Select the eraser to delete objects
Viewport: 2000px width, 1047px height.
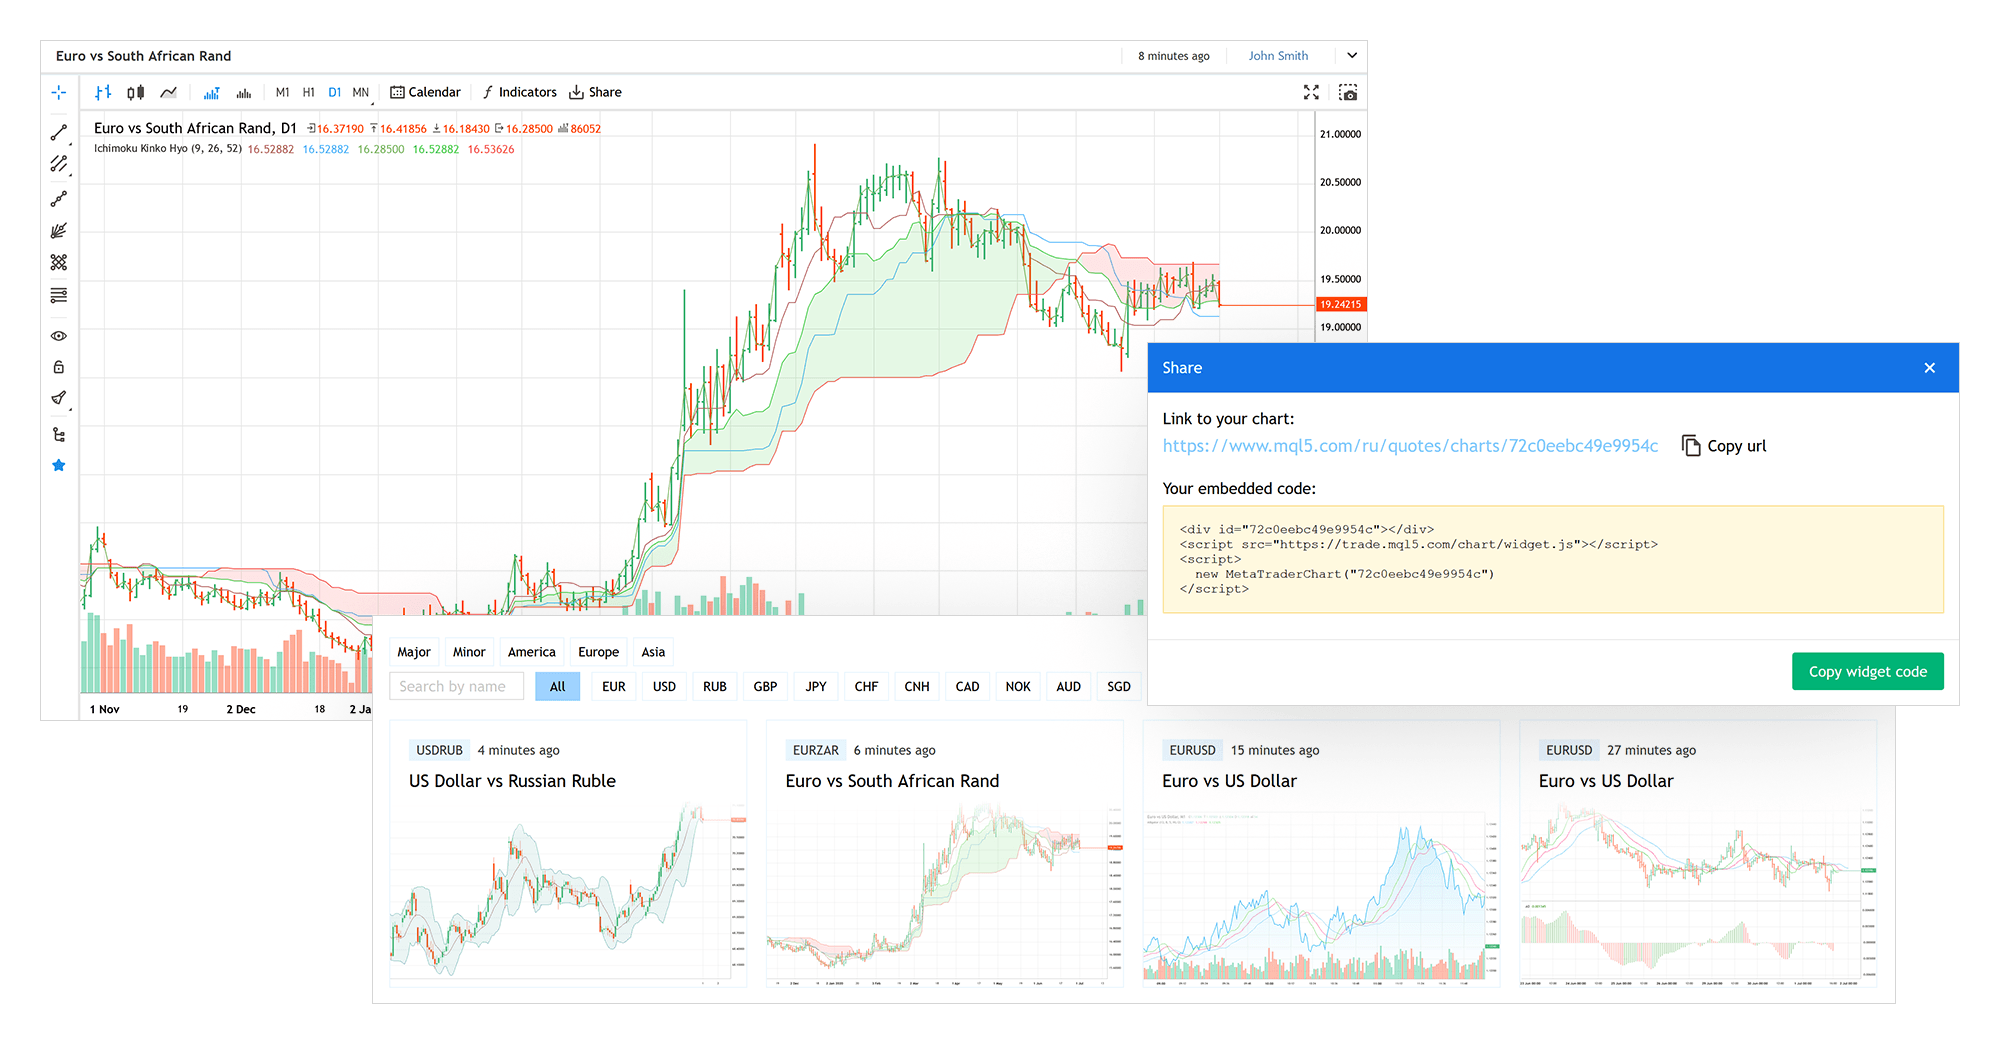click(x=59, y=398)
